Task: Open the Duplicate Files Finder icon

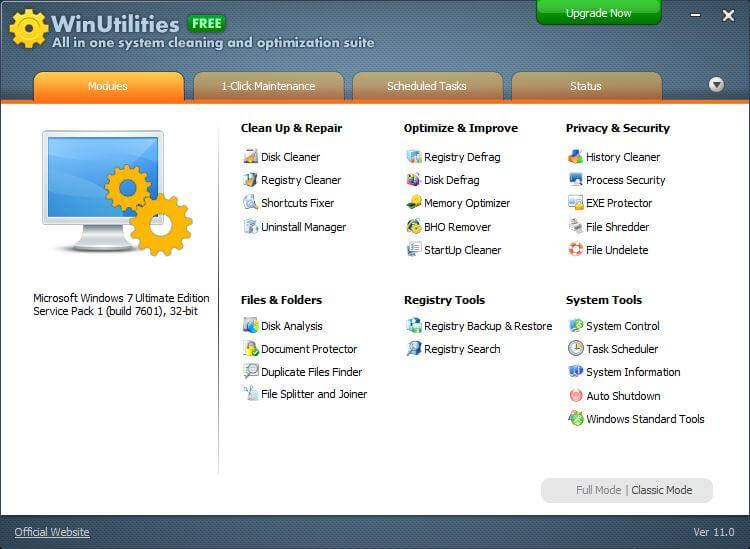Action: 250,372
